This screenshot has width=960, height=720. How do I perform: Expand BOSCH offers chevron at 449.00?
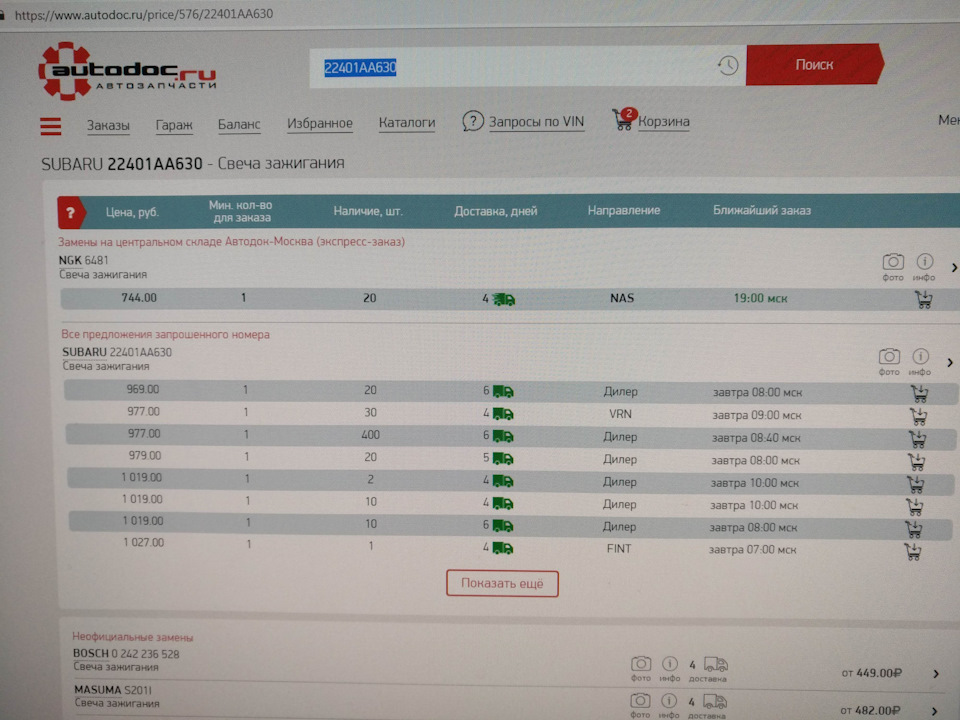pyautogui.click(x=936, y=673)
